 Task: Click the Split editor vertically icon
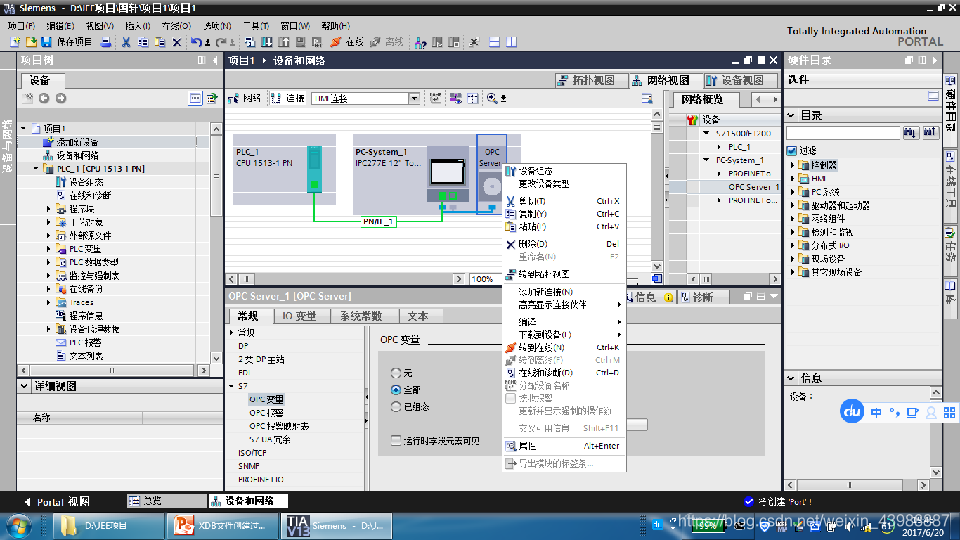coord(511,42)
